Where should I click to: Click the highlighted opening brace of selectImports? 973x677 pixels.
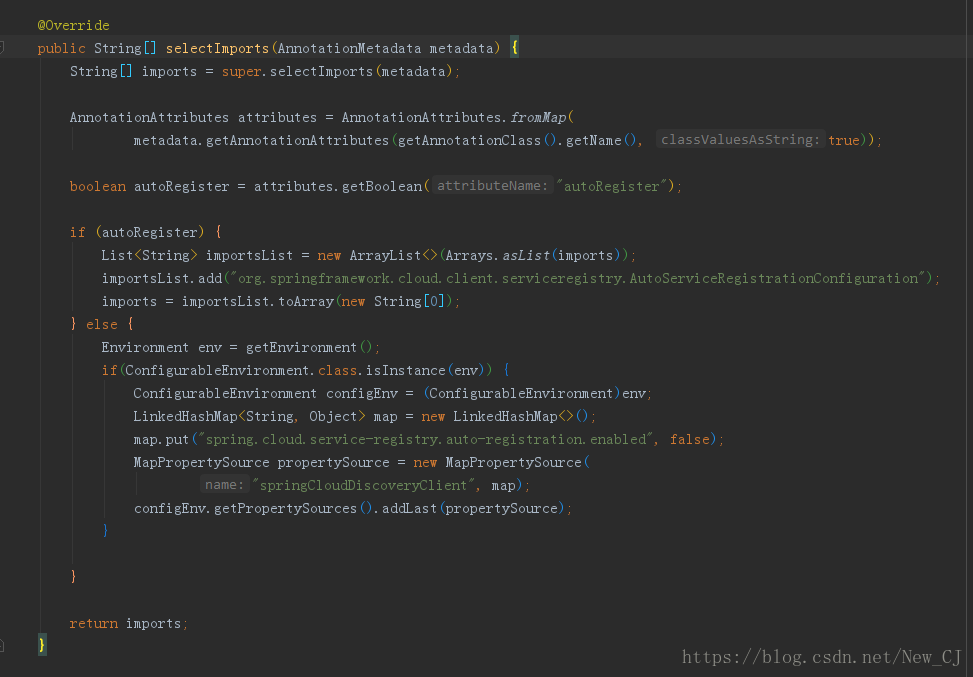514,48
